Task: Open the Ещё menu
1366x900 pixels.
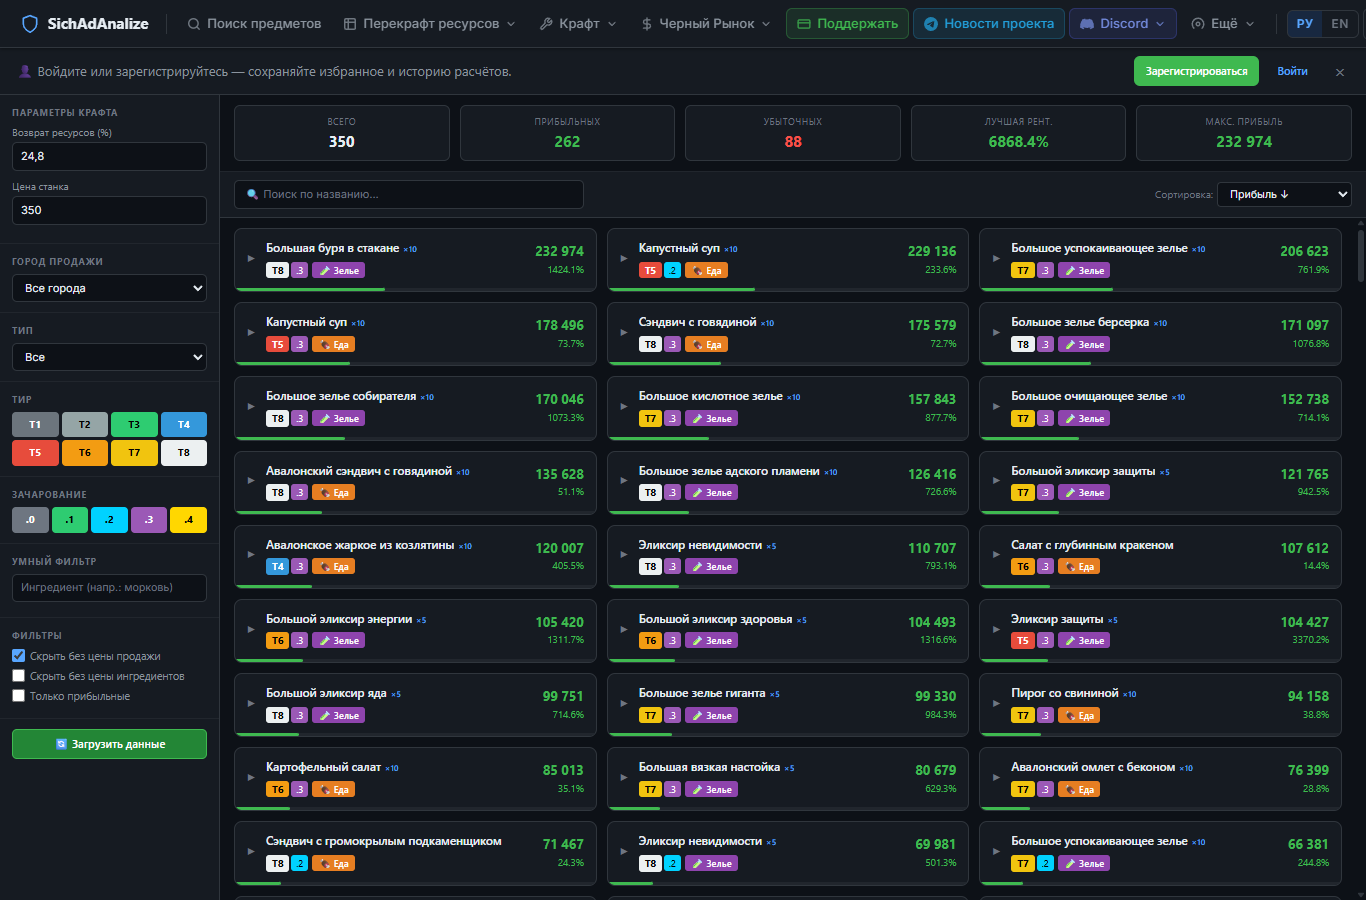Action: click(1222, 24)
